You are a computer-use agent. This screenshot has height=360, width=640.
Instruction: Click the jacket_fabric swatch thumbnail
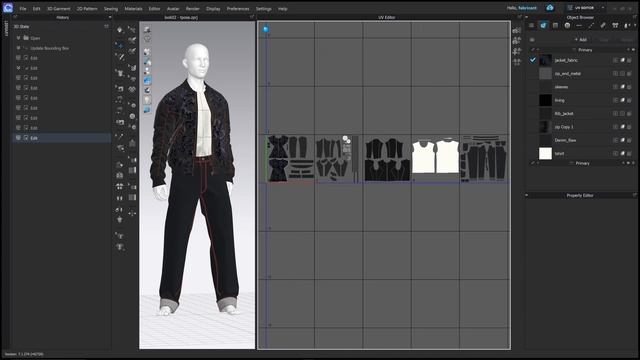click(545, 60)
